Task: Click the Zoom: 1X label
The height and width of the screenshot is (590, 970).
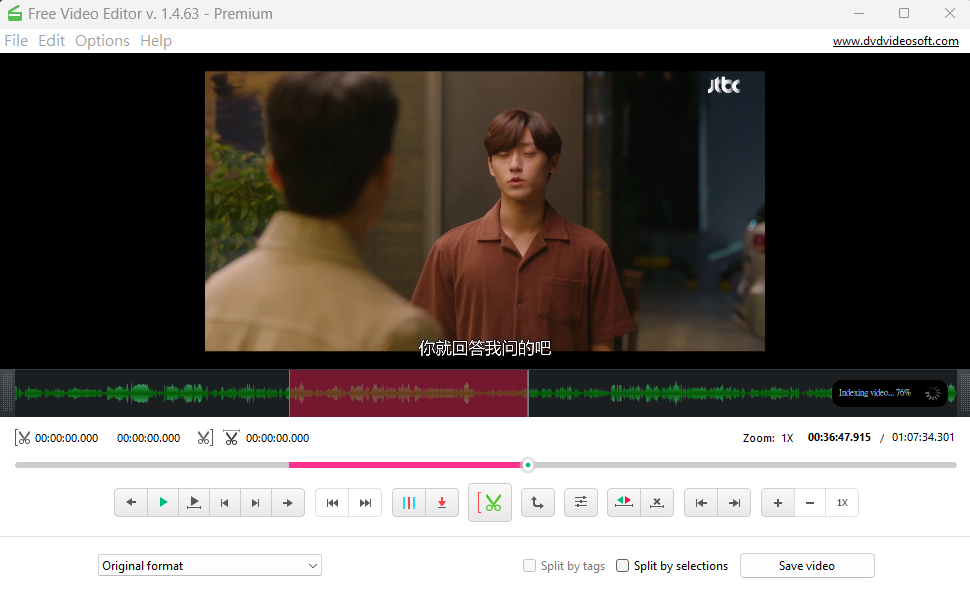Action: pos(768,438)
